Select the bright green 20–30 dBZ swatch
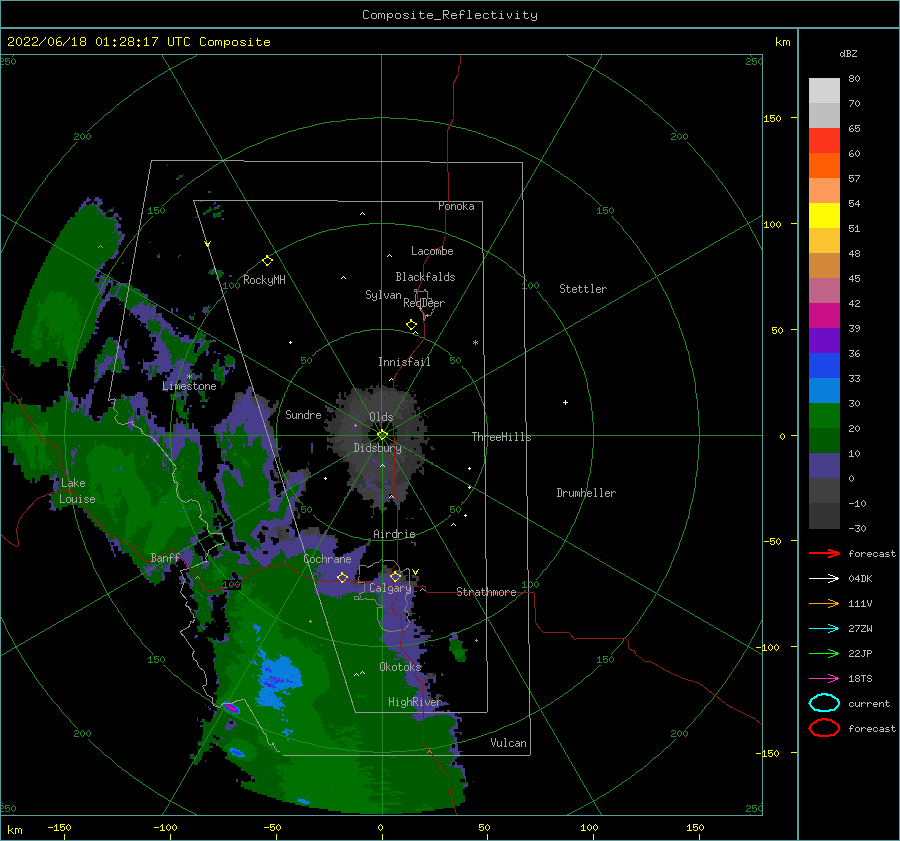The height and width of the screenshot is (841, 900). point(824,416)
